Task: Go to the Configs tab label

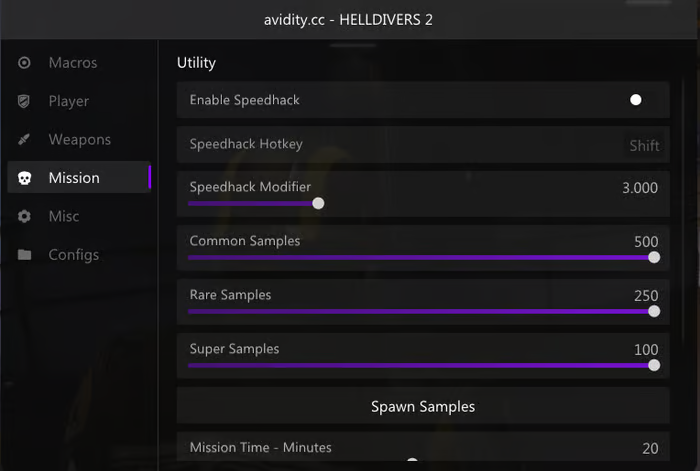Action: pos(74,255)
